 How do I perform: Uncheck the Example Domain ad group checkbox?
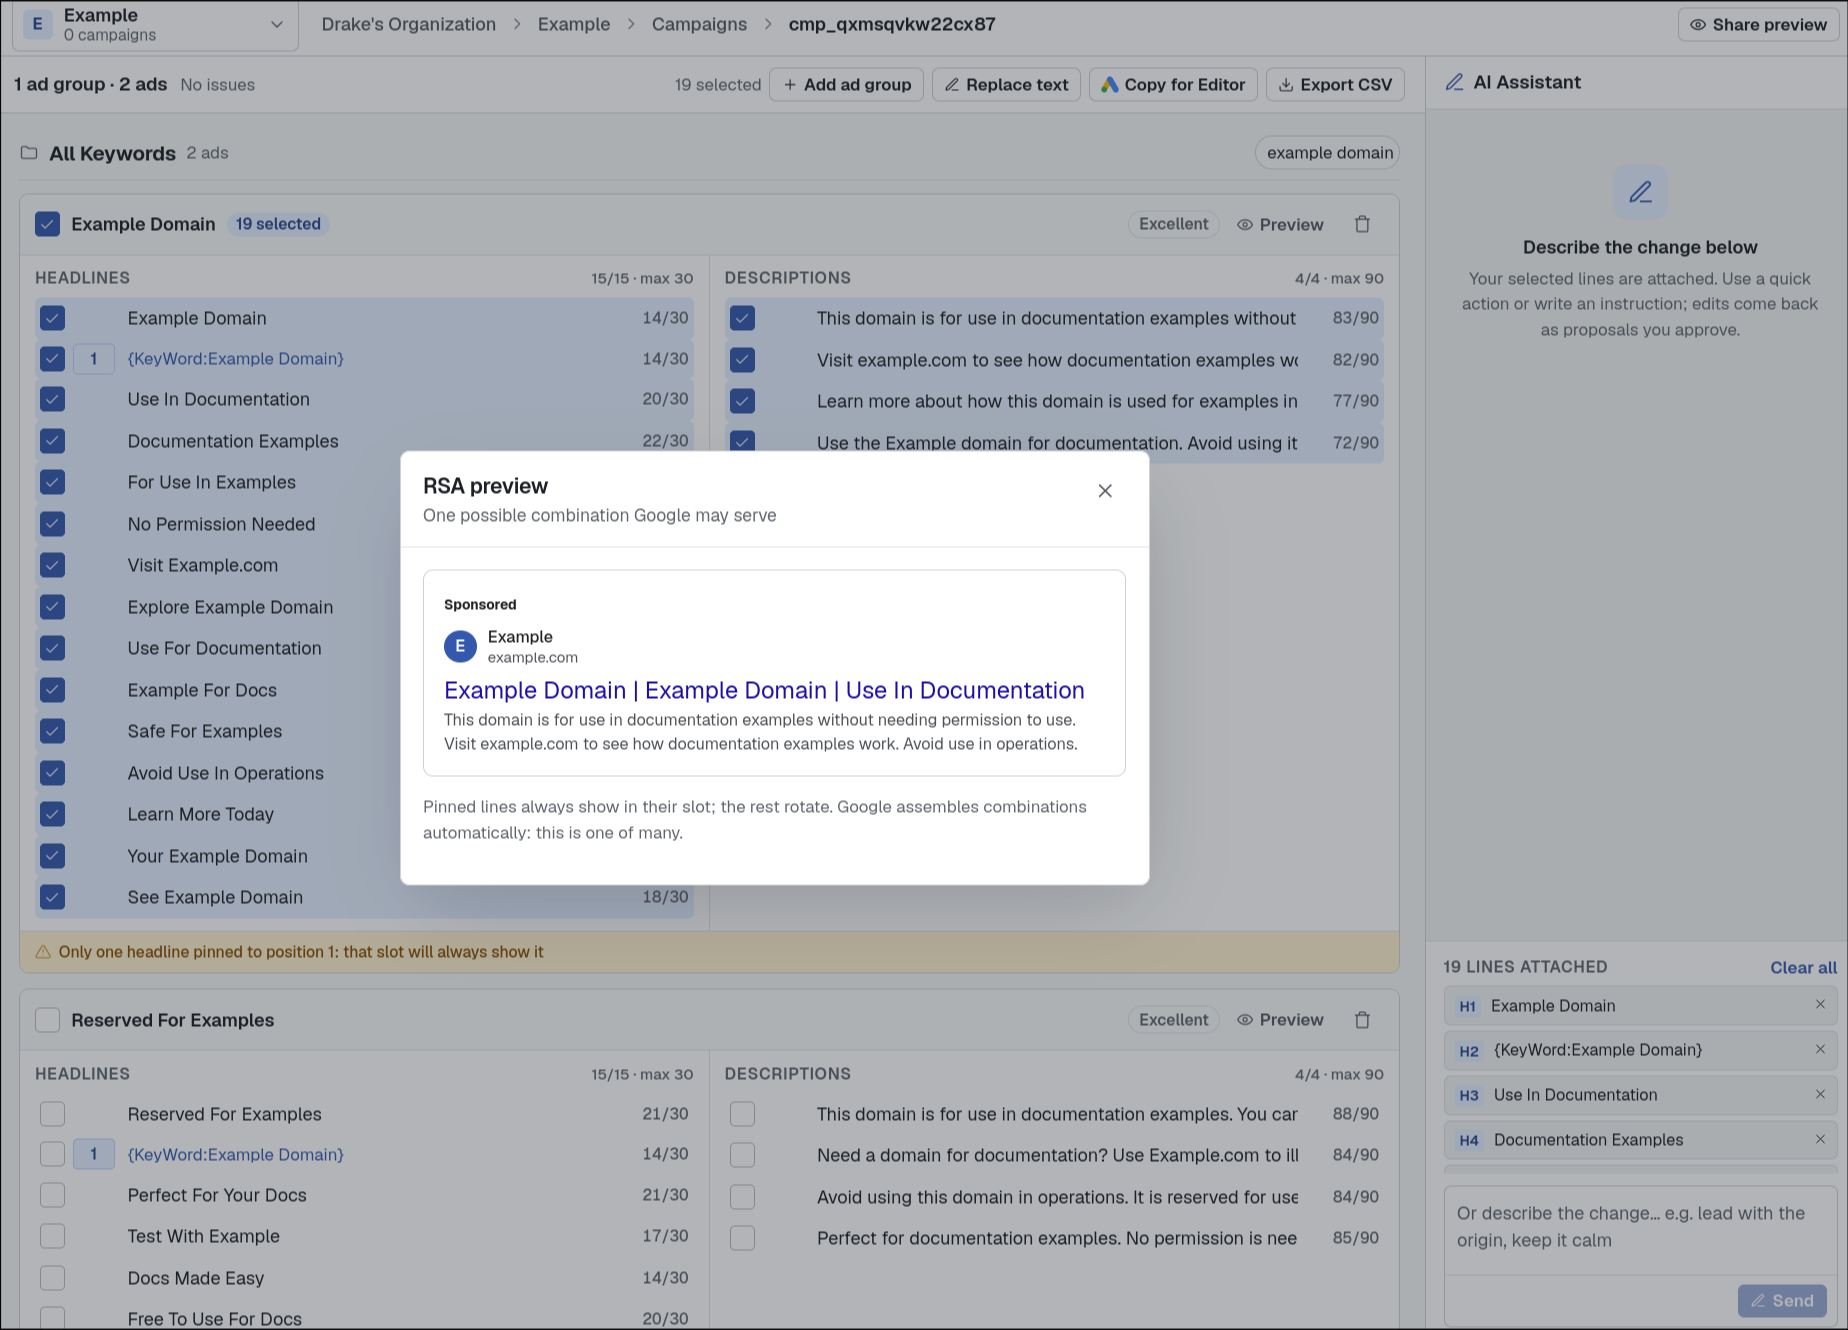pyautogui.click(x=47, y=224)
